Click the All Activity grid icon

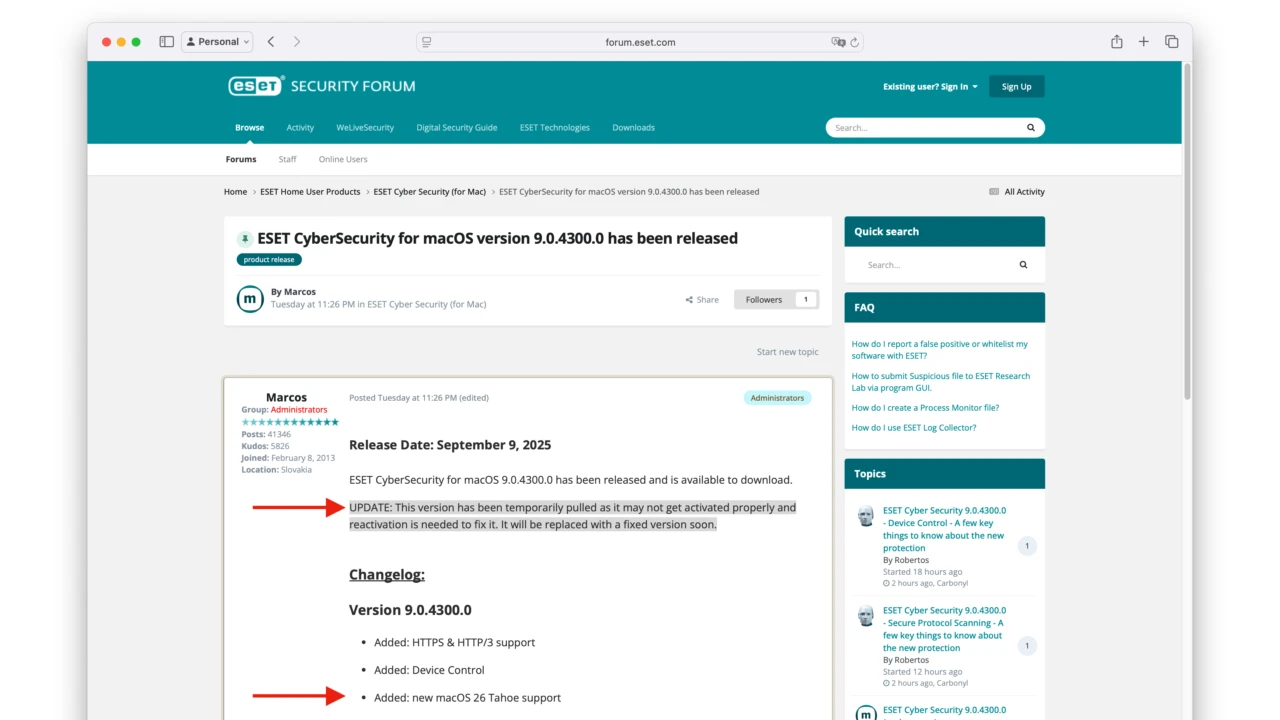[993, 191]
